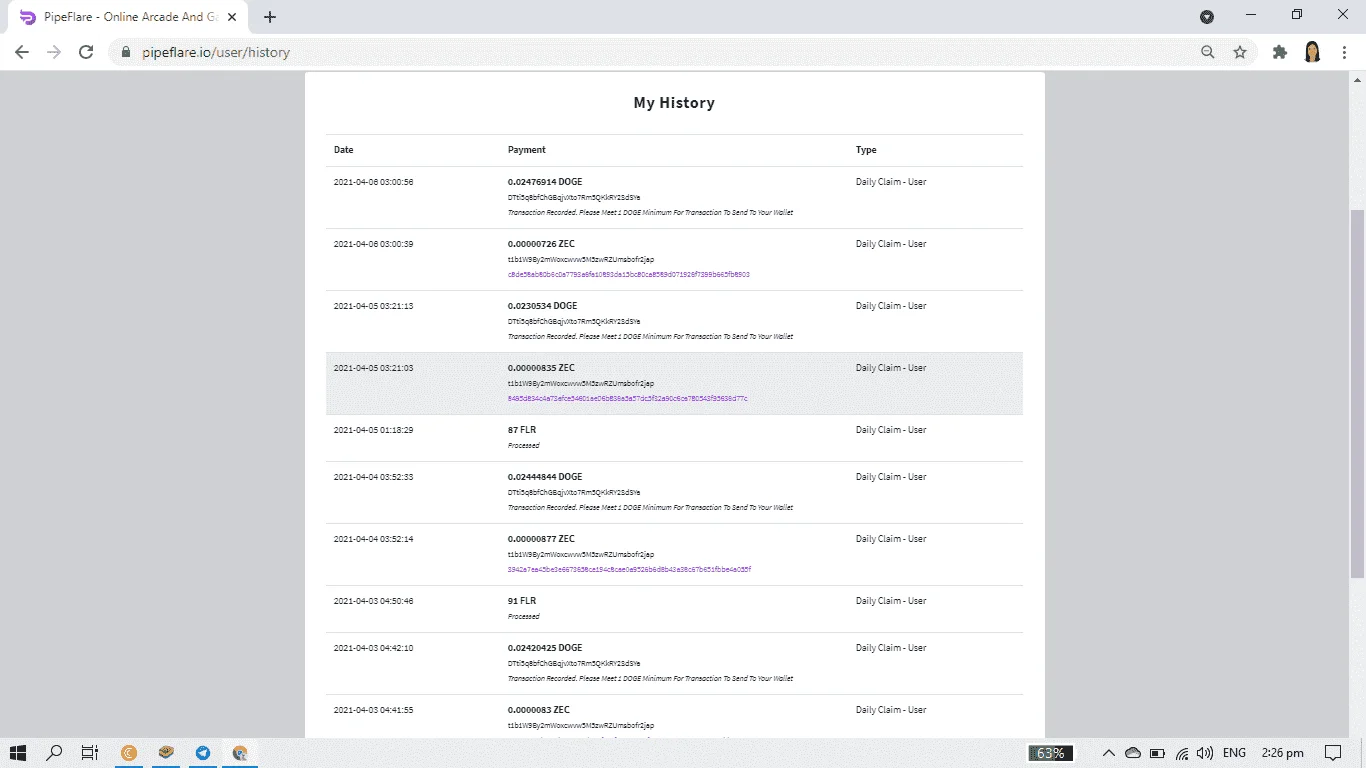Click the Payment column header

point(527,150)
